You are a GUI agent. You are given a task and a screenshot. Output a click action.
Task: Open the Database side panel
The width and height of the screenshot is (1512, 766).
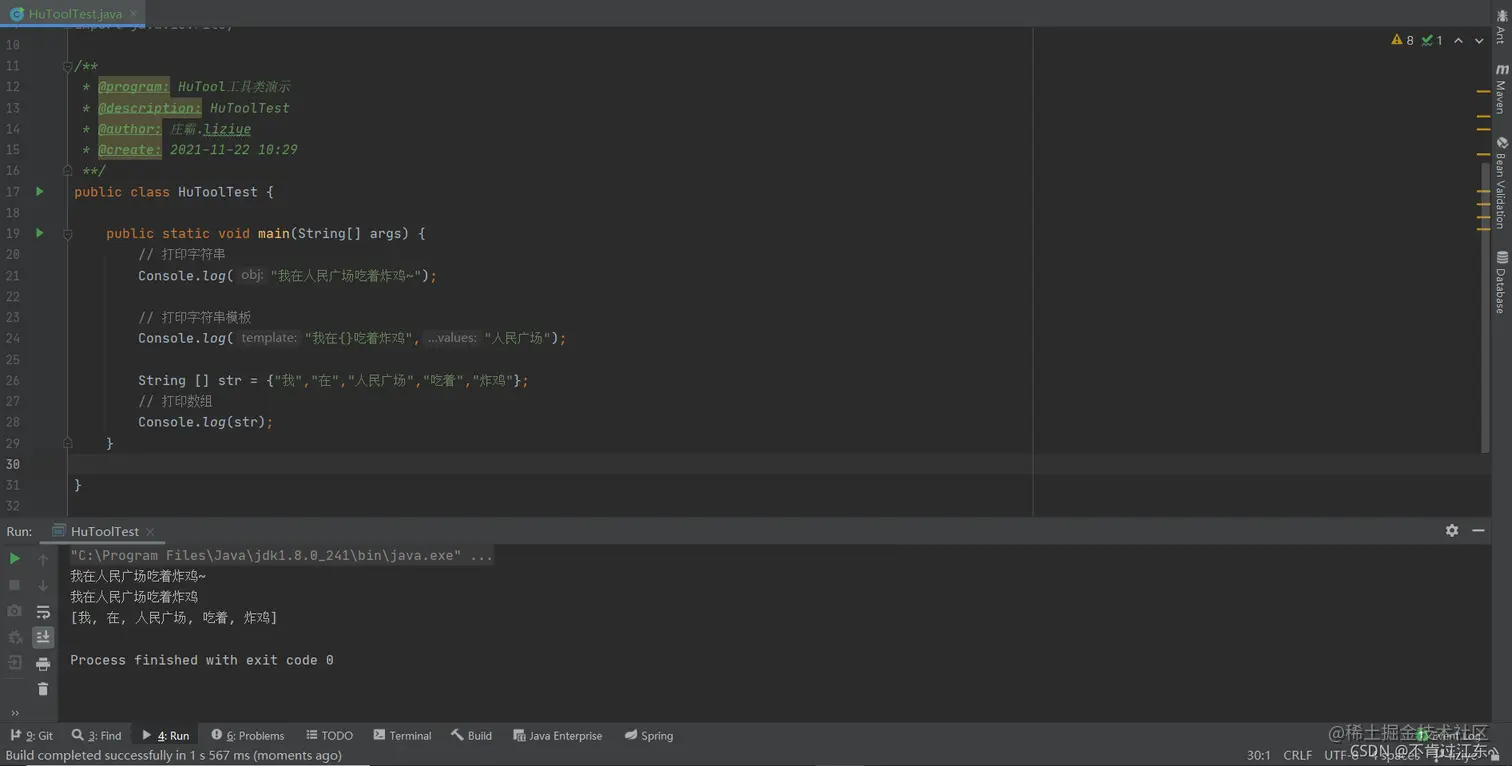click(x=1501, y=282)
